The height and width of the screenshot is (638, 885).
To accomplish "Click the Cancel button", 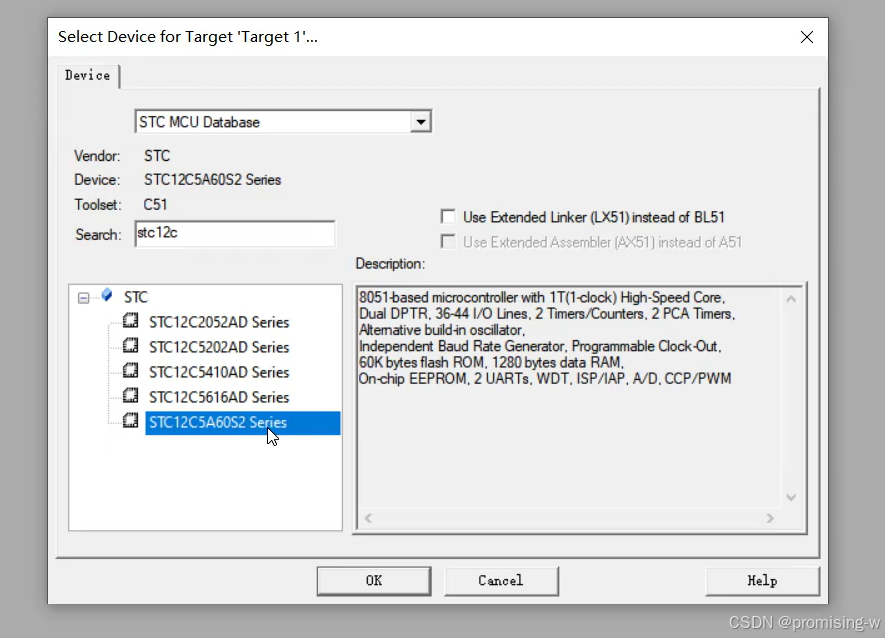I will click(x=501, y=580).
